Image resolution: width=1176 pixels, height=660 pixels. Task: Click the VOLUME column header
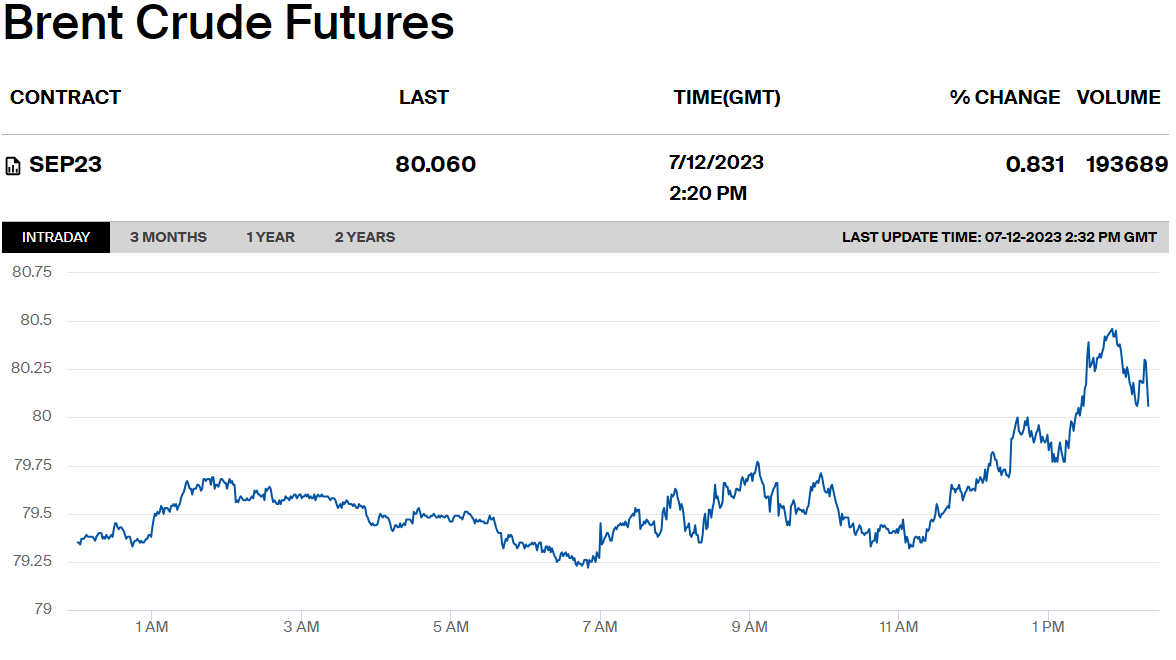click(x=1118, y=98)
